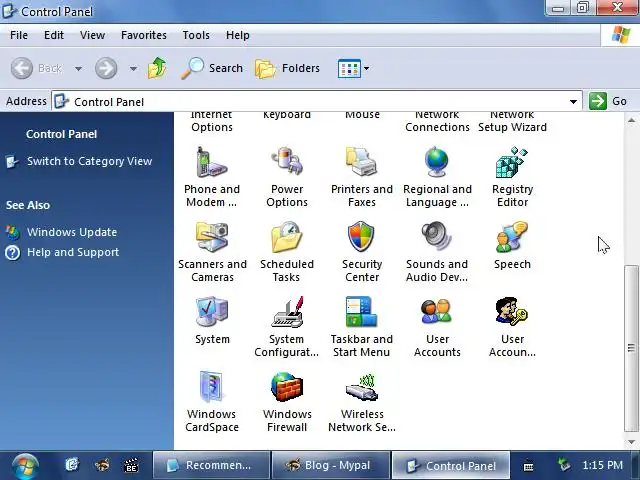640x480 pixels.
Task: Open Security Center shield icon
Action: (x=361, y=236)
